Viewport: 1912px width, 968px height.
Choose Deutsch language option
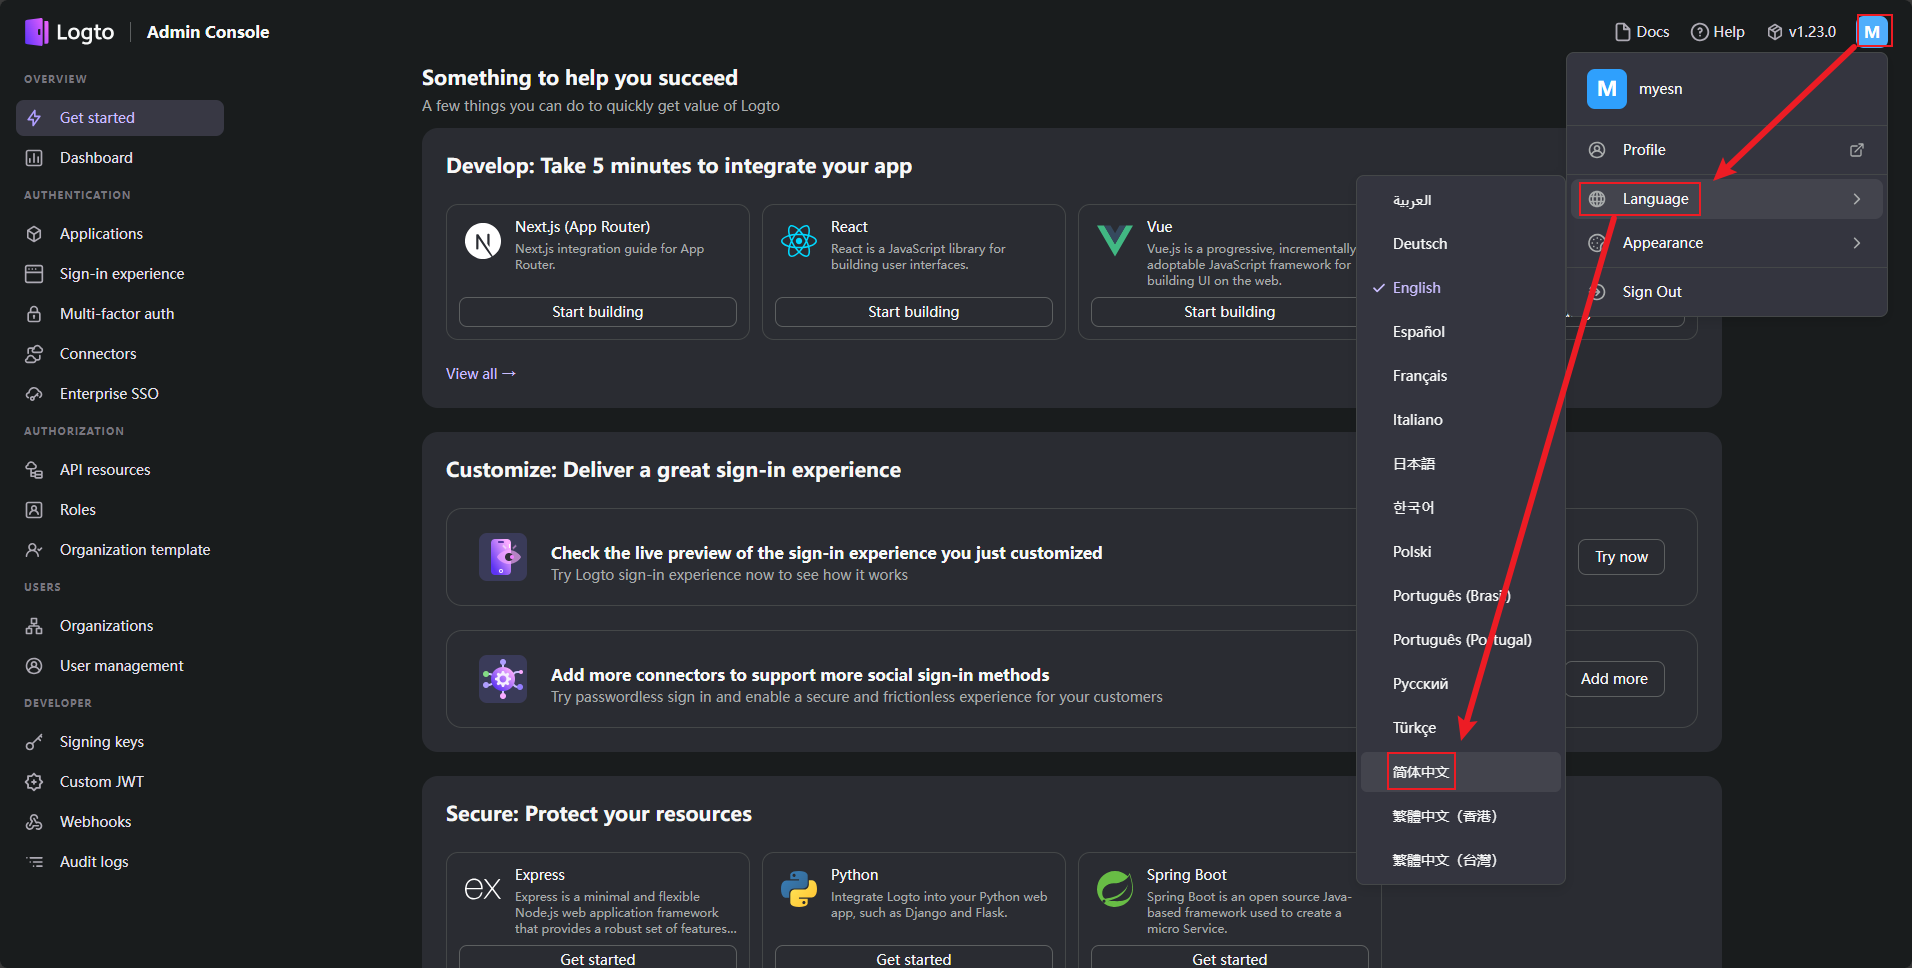[x=1460, y=244]
